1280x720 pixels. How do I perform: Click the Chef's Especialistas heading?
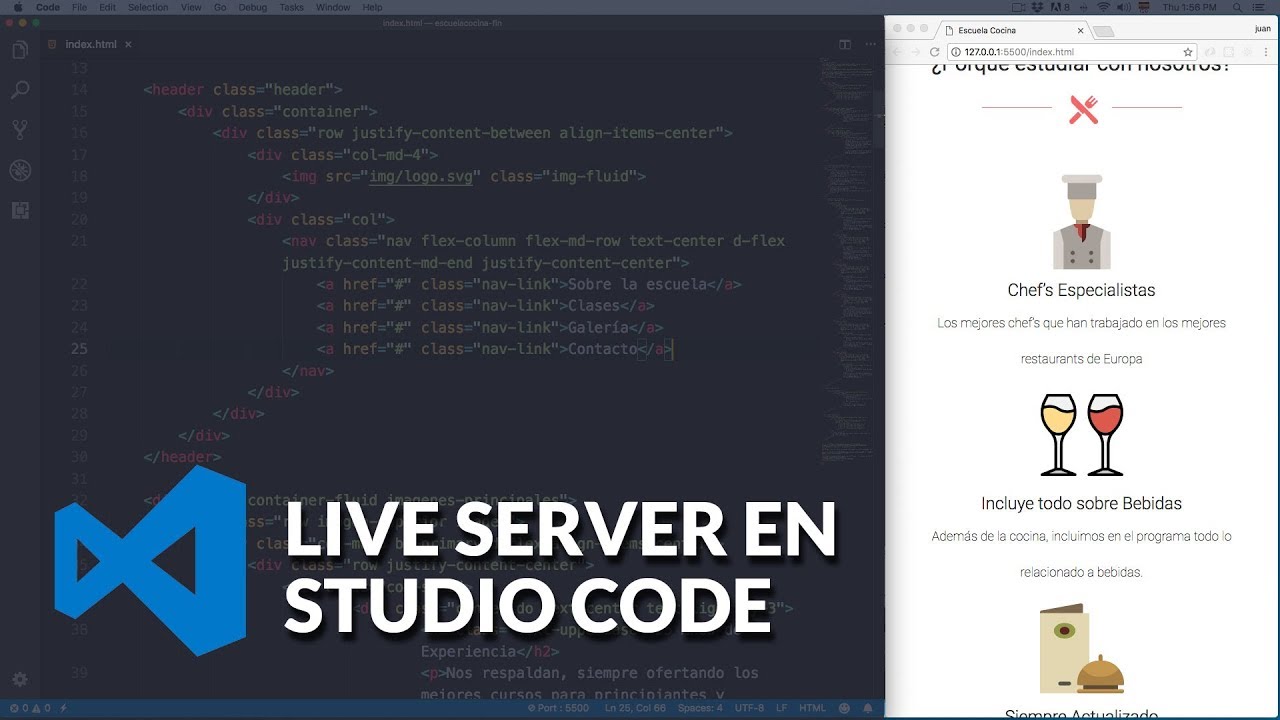(x=1081, y=290)
